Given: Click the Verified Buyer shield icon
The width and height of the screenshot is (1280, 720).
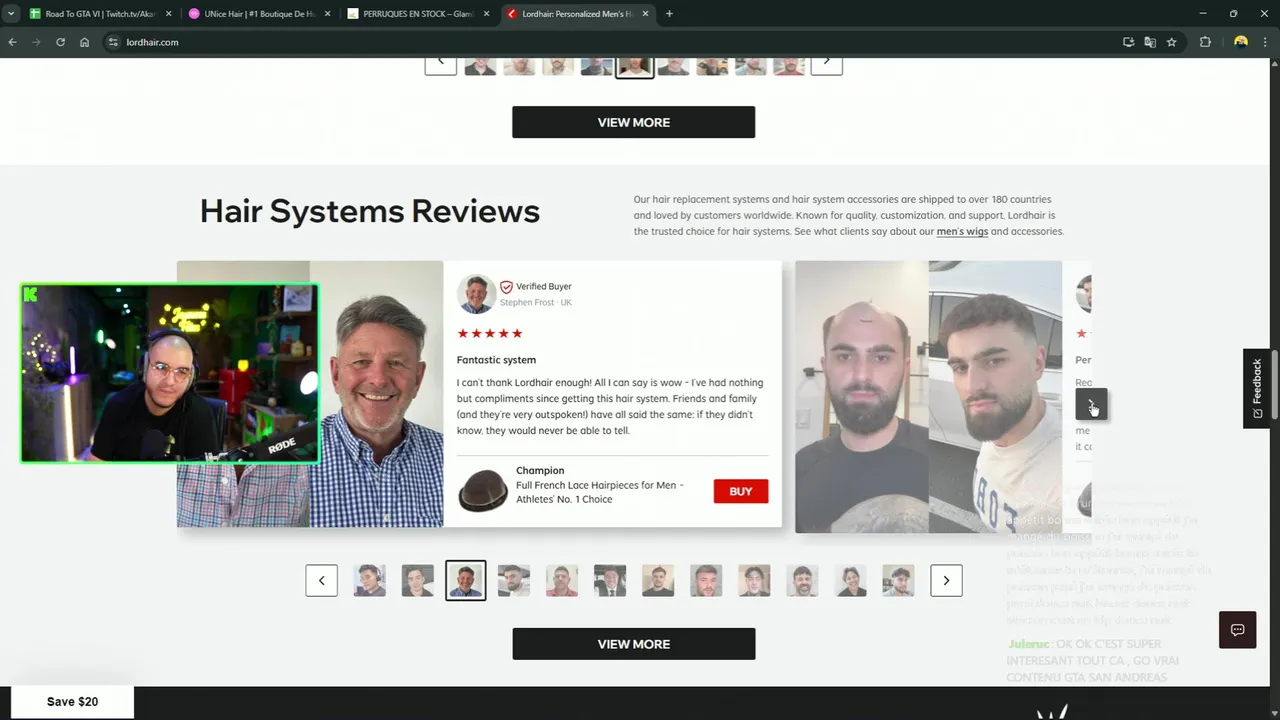Looking at the screenshot, I should (506, 287).
